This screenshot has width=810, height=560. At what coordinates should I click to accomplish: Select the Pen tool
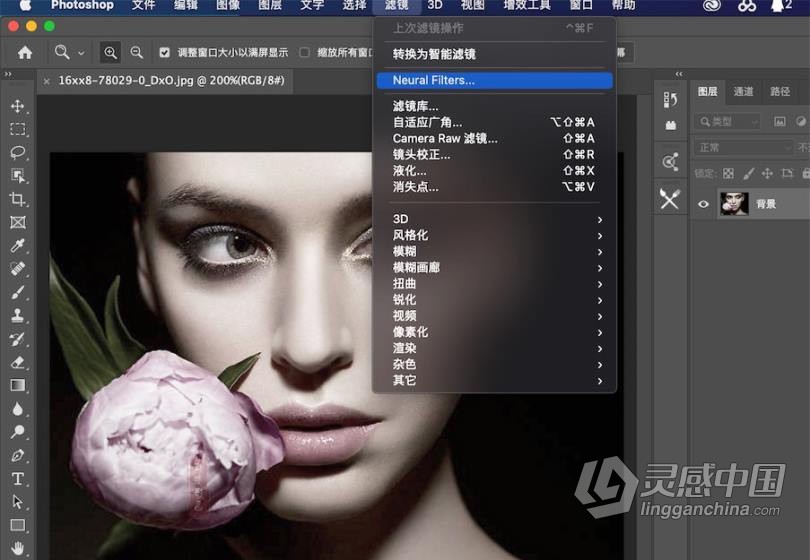pos(18,455)
